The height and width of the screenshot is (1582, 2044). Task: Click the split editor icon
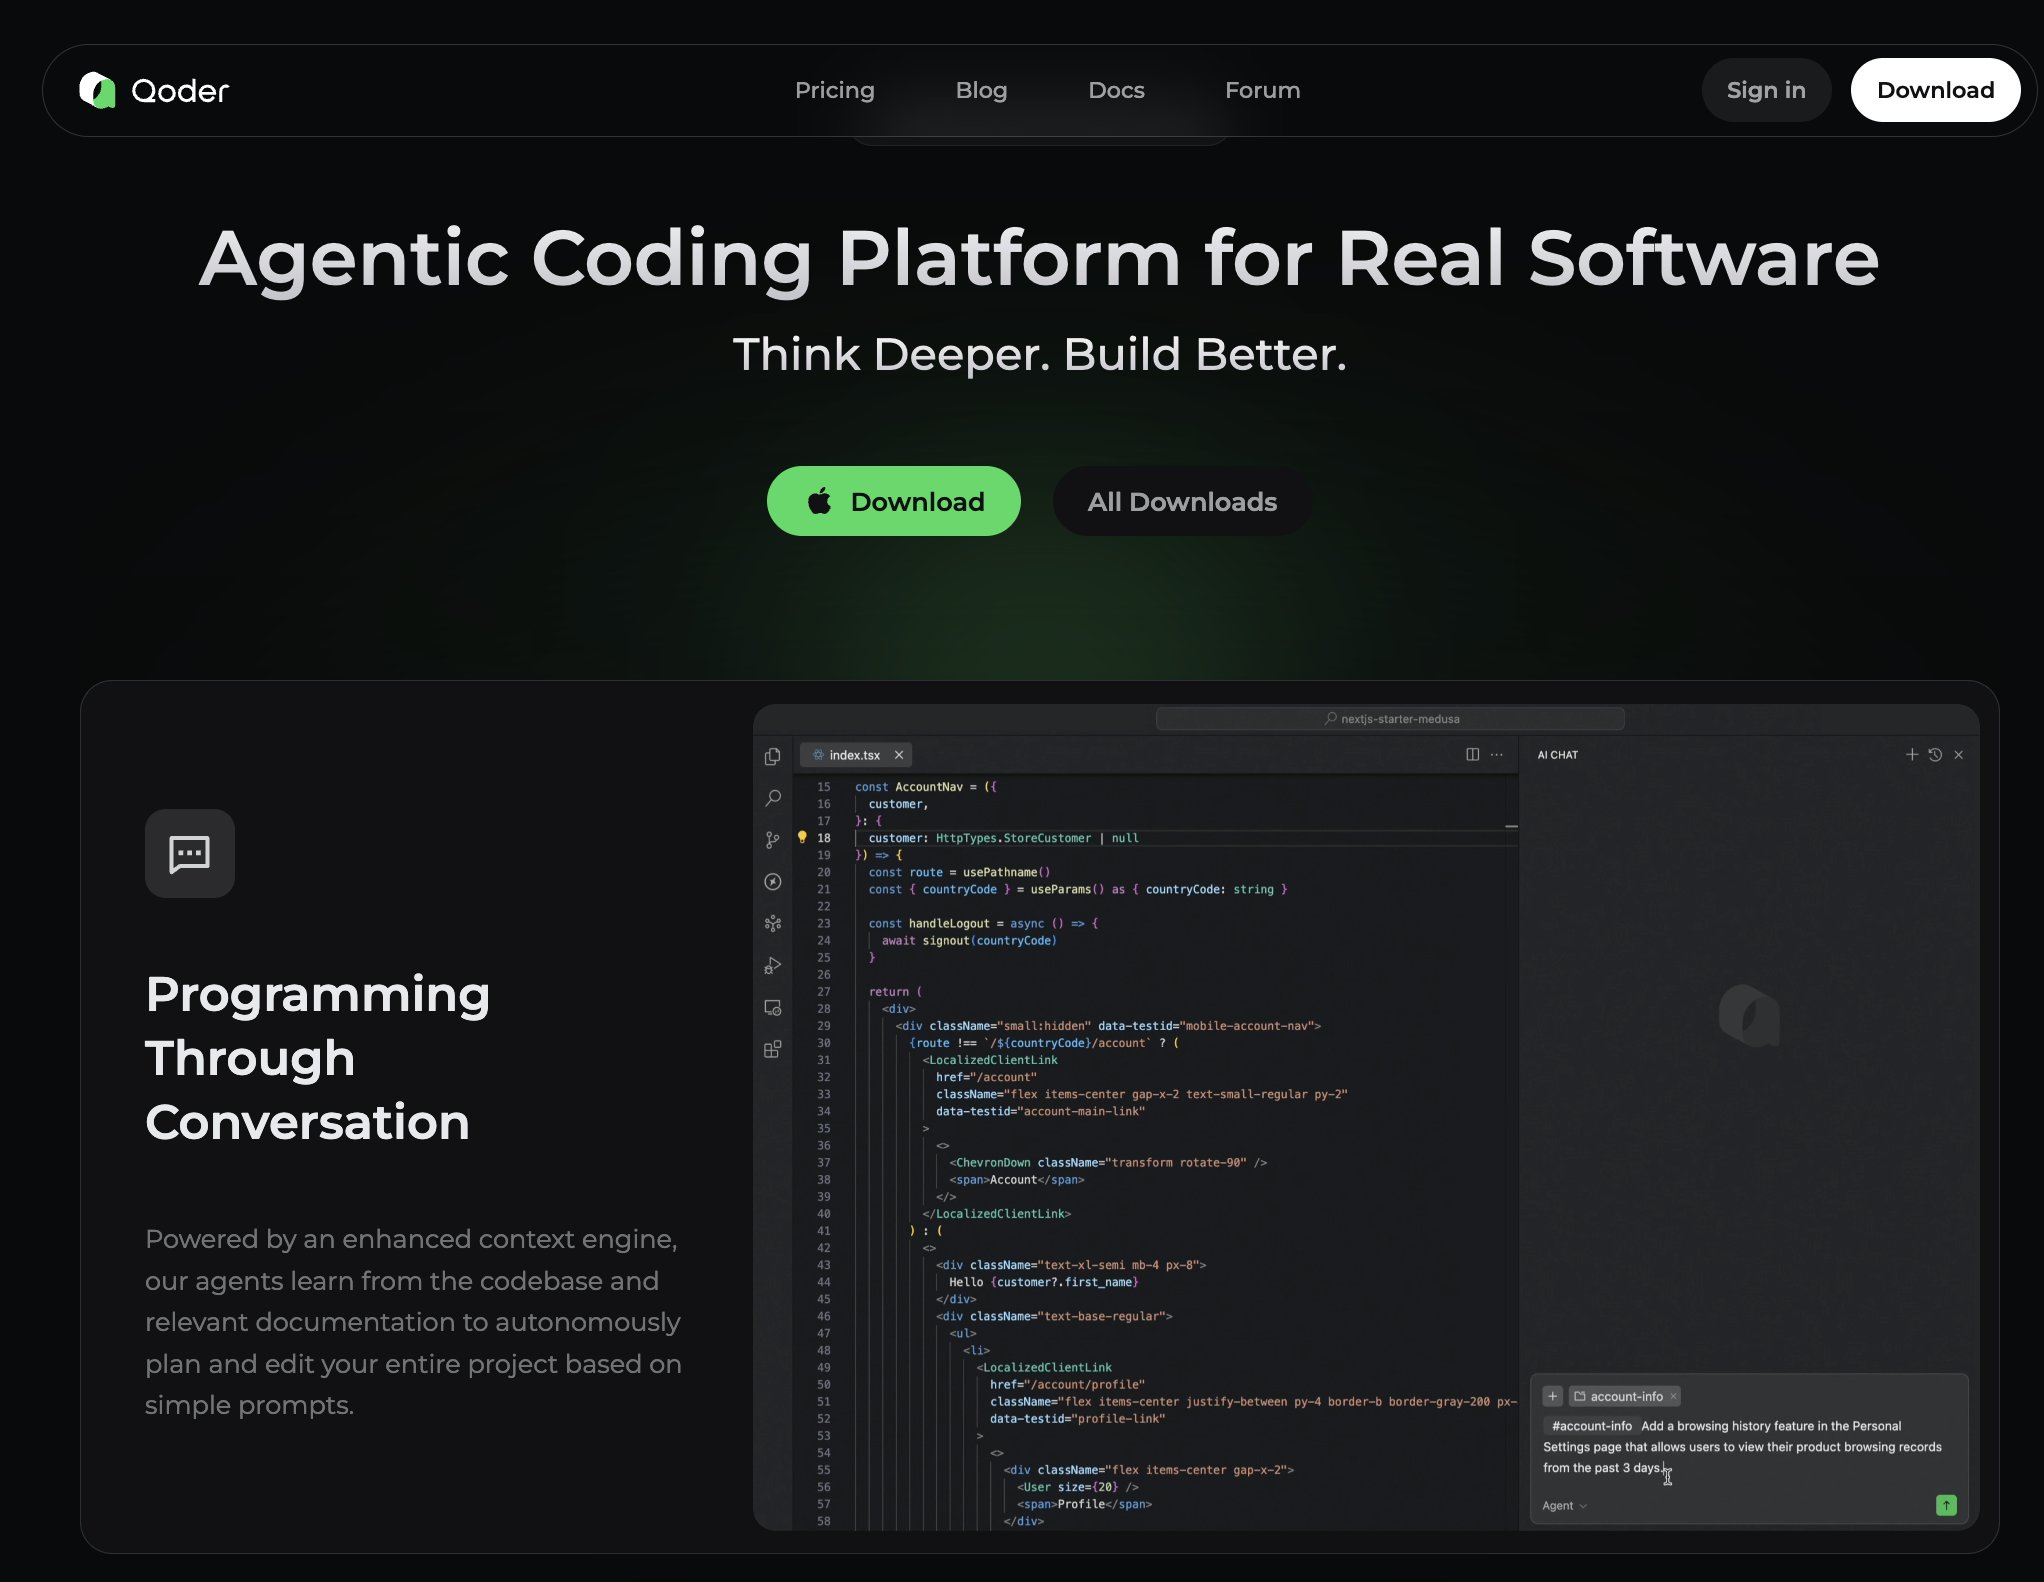click(x=1472, y=755)
